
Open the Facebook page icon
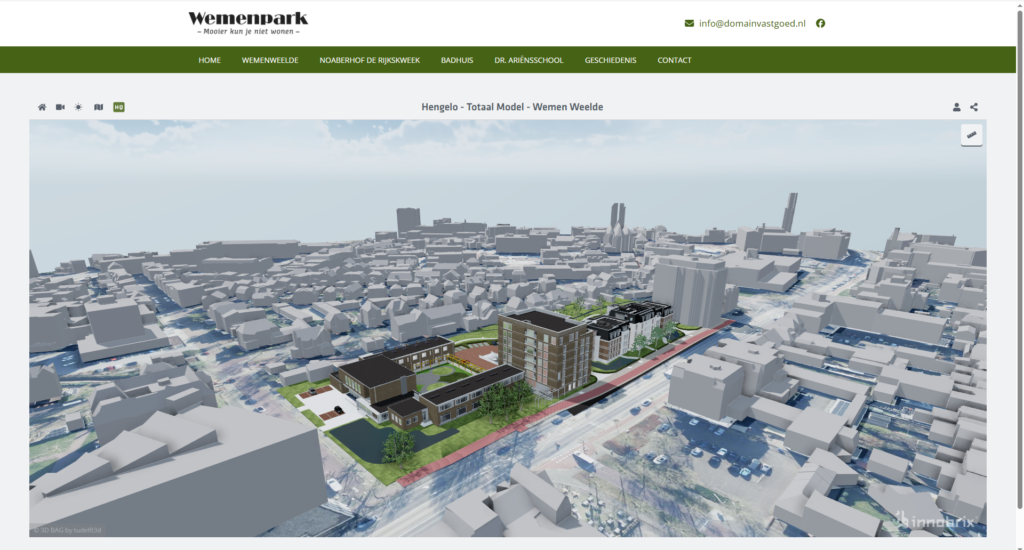(x=820, y=23)
